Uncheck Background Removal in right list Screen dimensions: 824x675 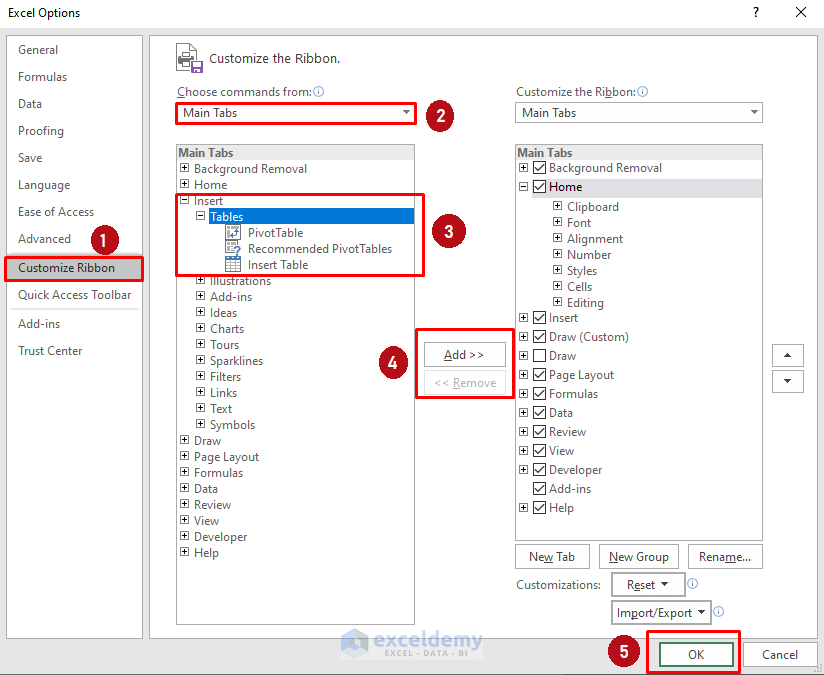click(x=539, y=168)
